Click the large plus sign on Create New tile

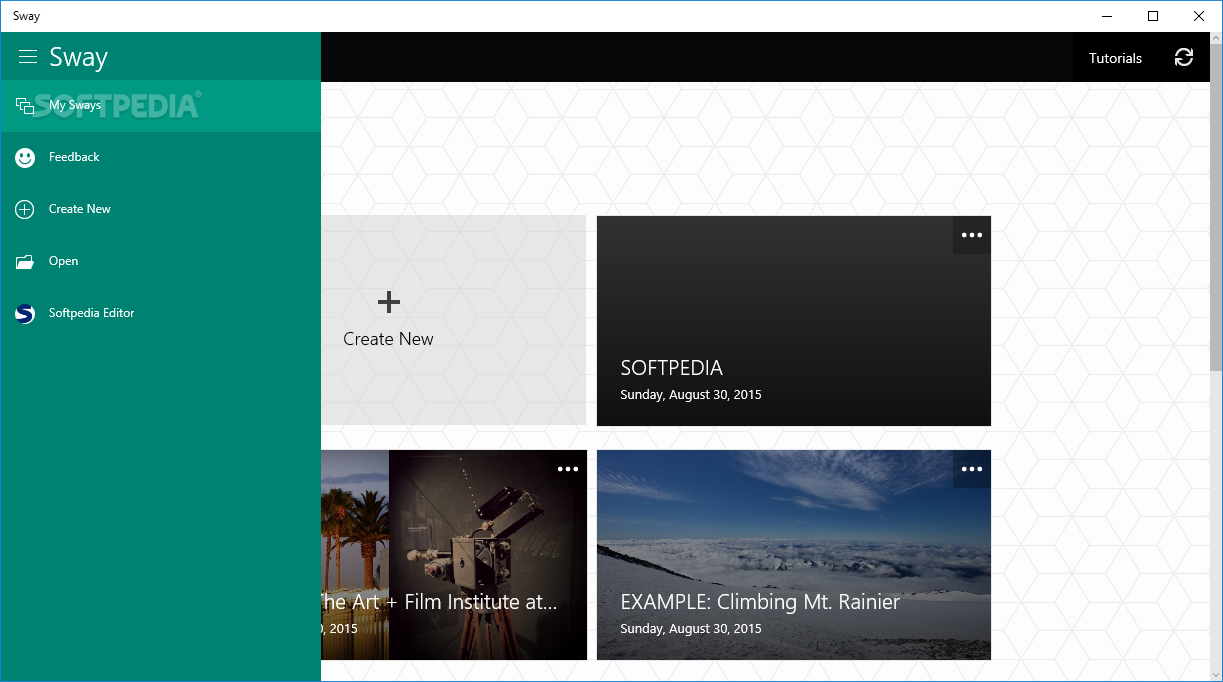coord(389,301)
